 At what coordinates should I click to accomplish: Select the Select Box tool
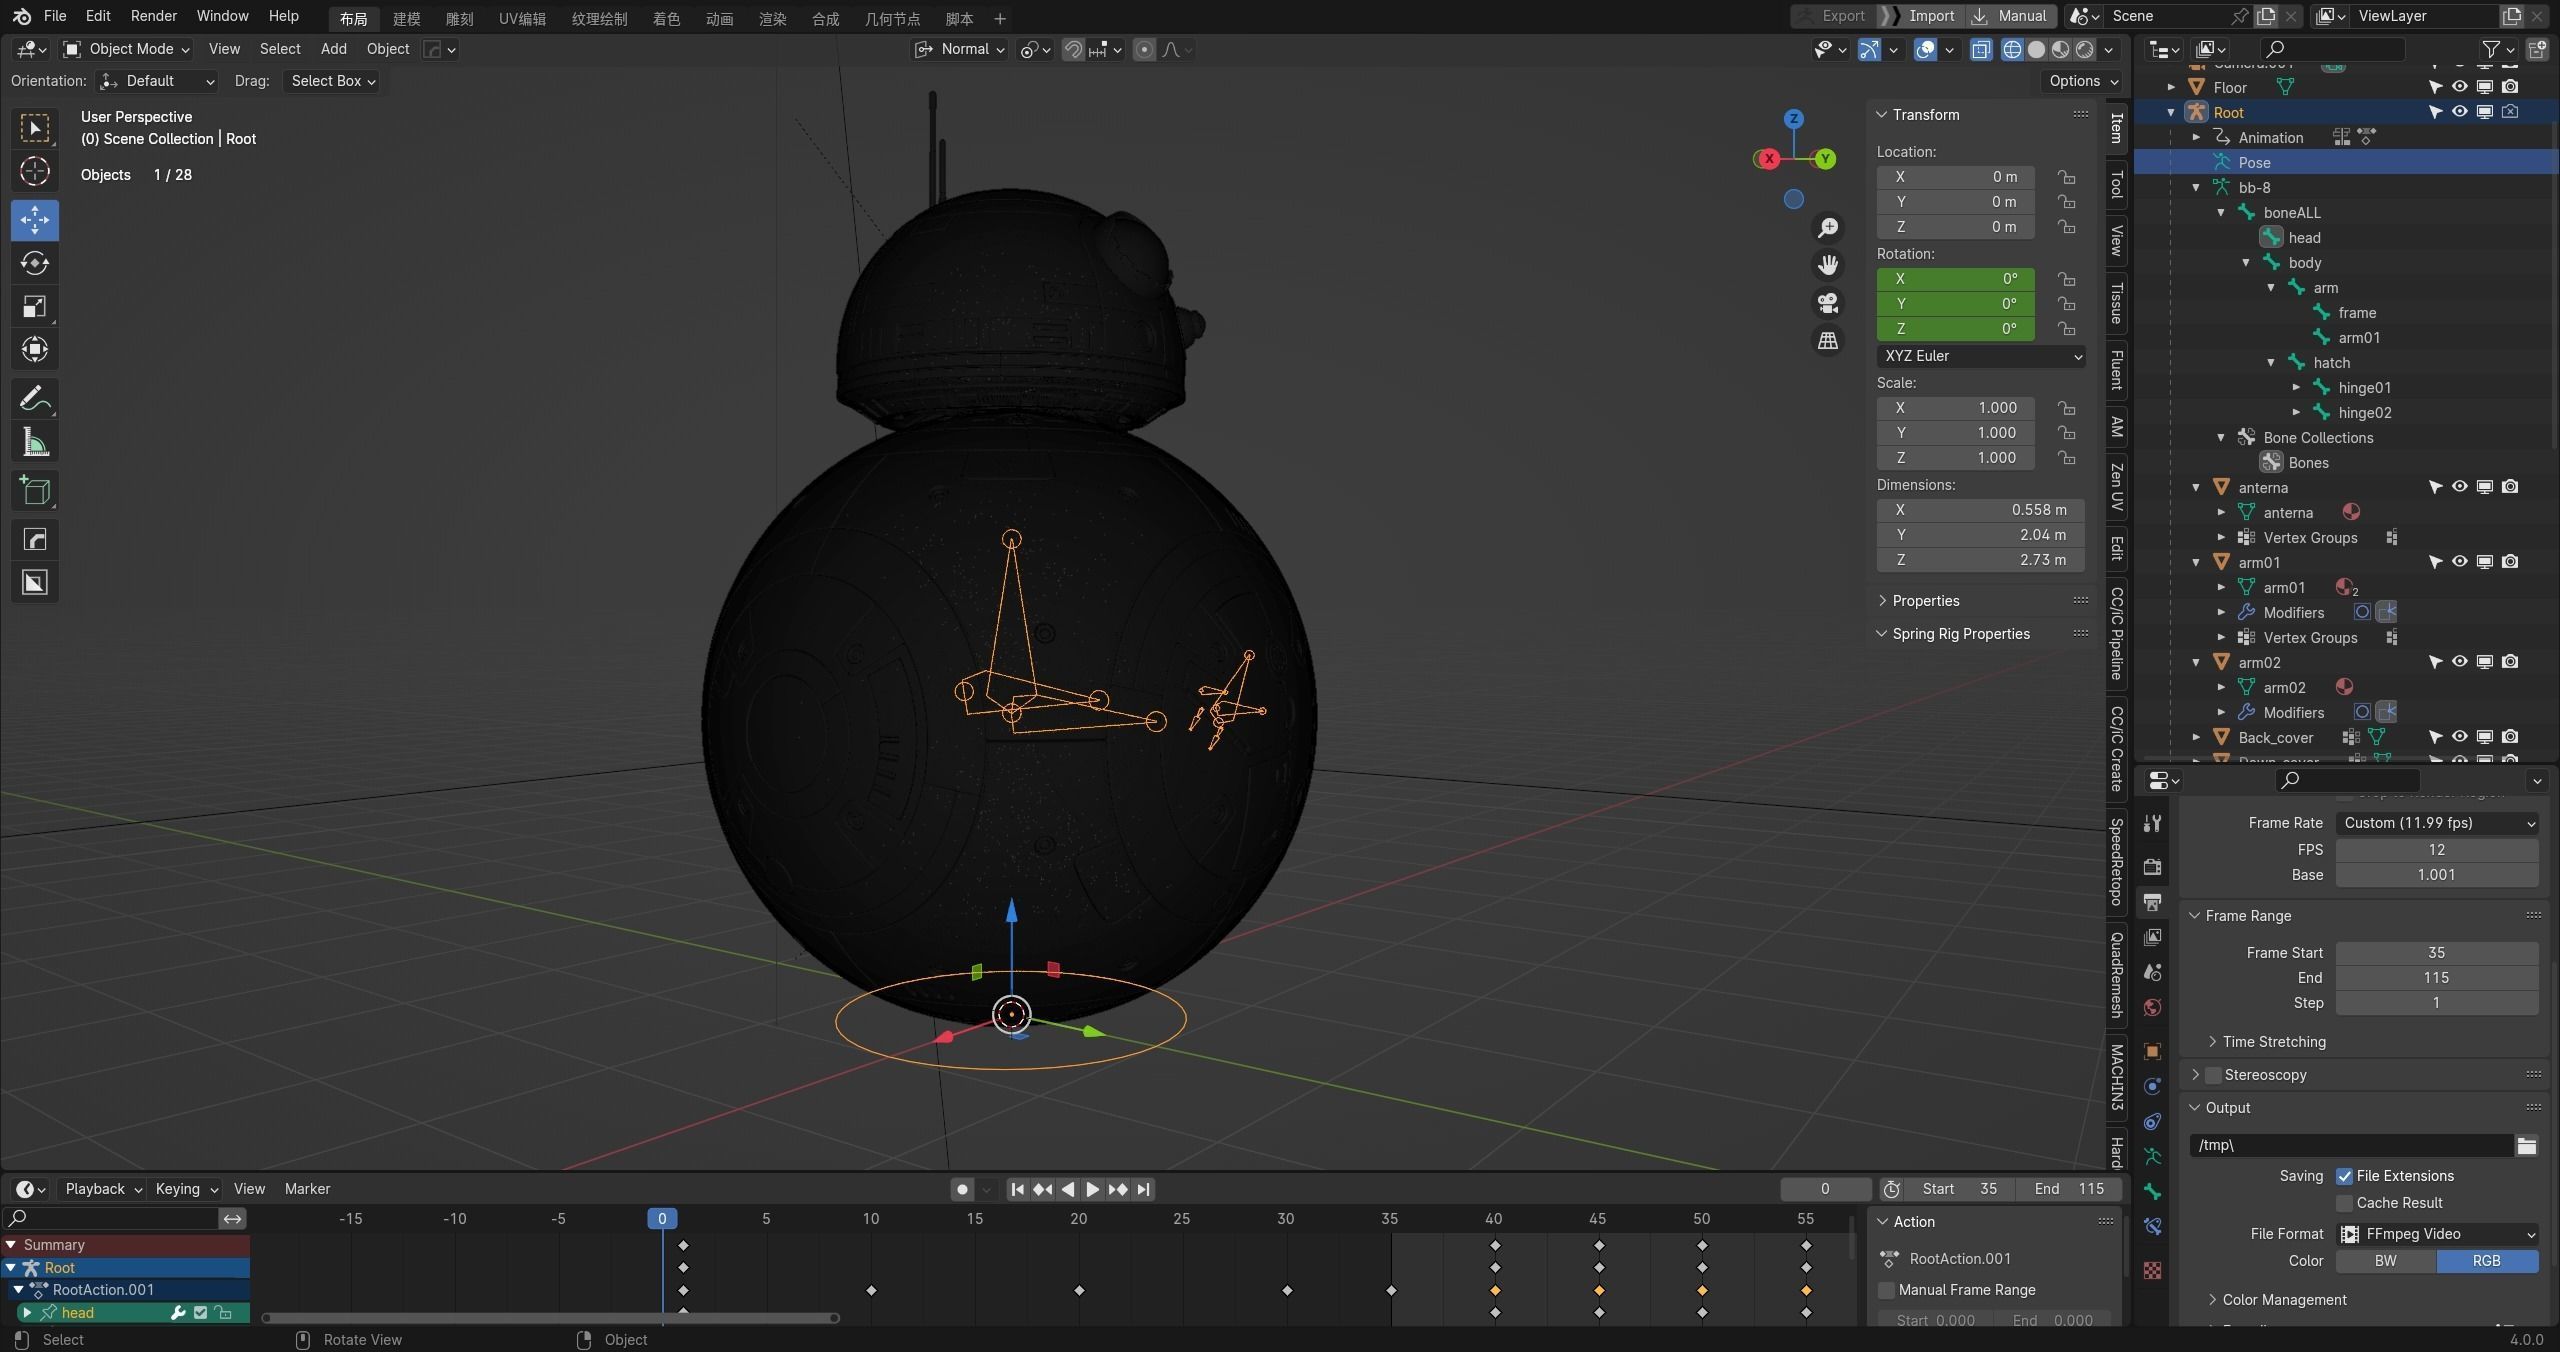pyautogui.click(x=35, y=128)
